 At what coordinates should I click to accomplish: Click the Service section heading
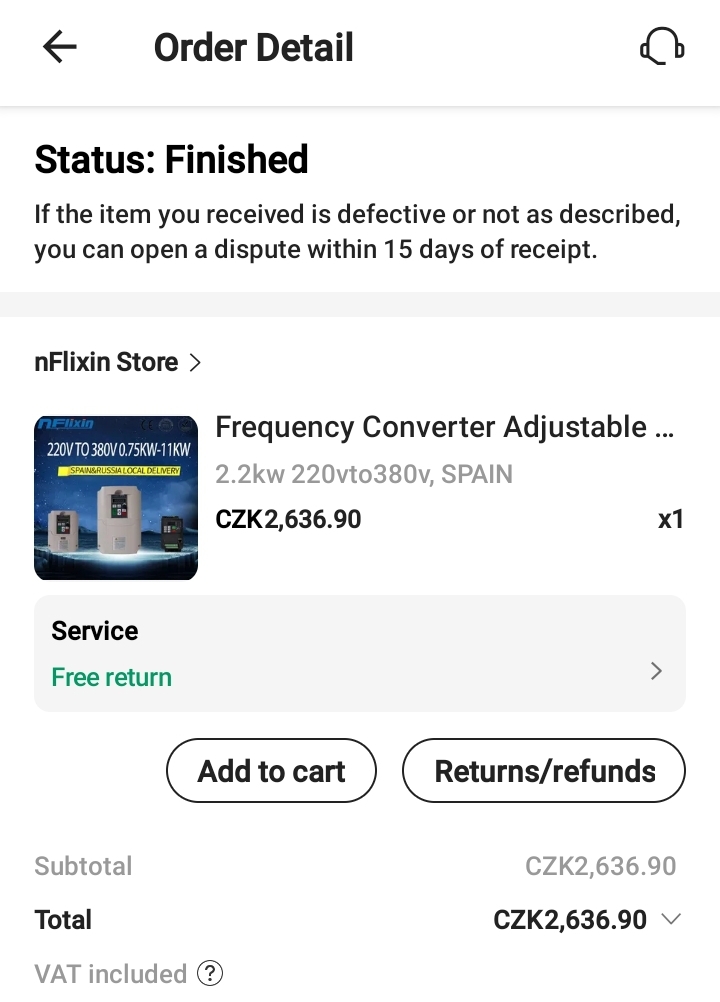click(95, 631)
